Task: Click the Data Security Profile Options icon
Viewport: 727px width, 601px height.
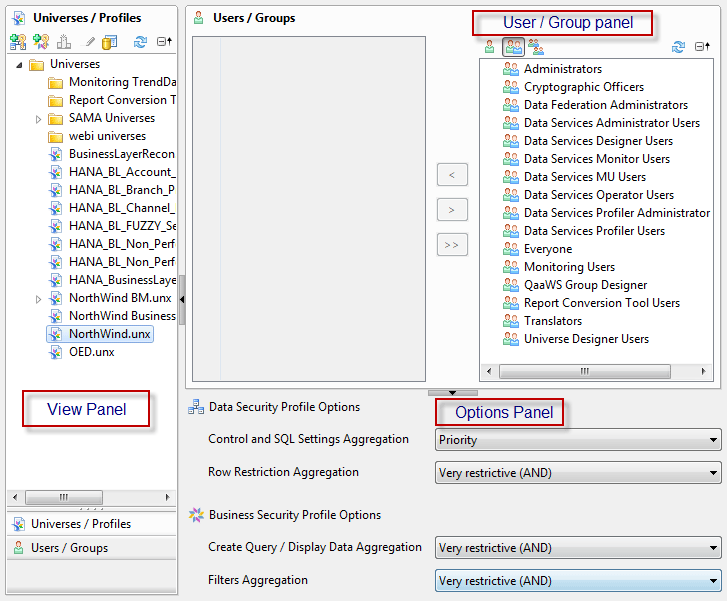Action: [x=196, y=407]
